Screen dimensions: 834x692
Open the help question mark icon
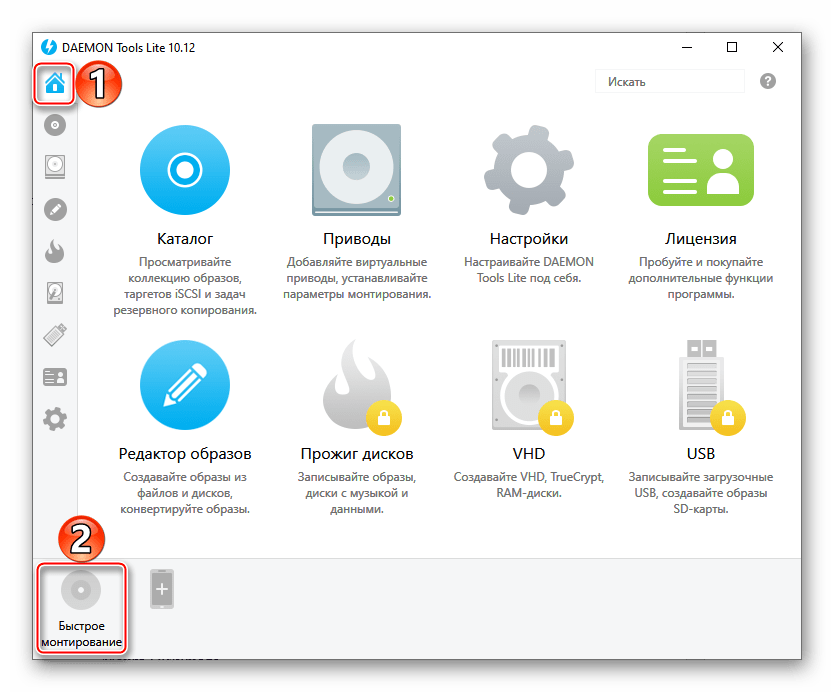coord(768,81)
